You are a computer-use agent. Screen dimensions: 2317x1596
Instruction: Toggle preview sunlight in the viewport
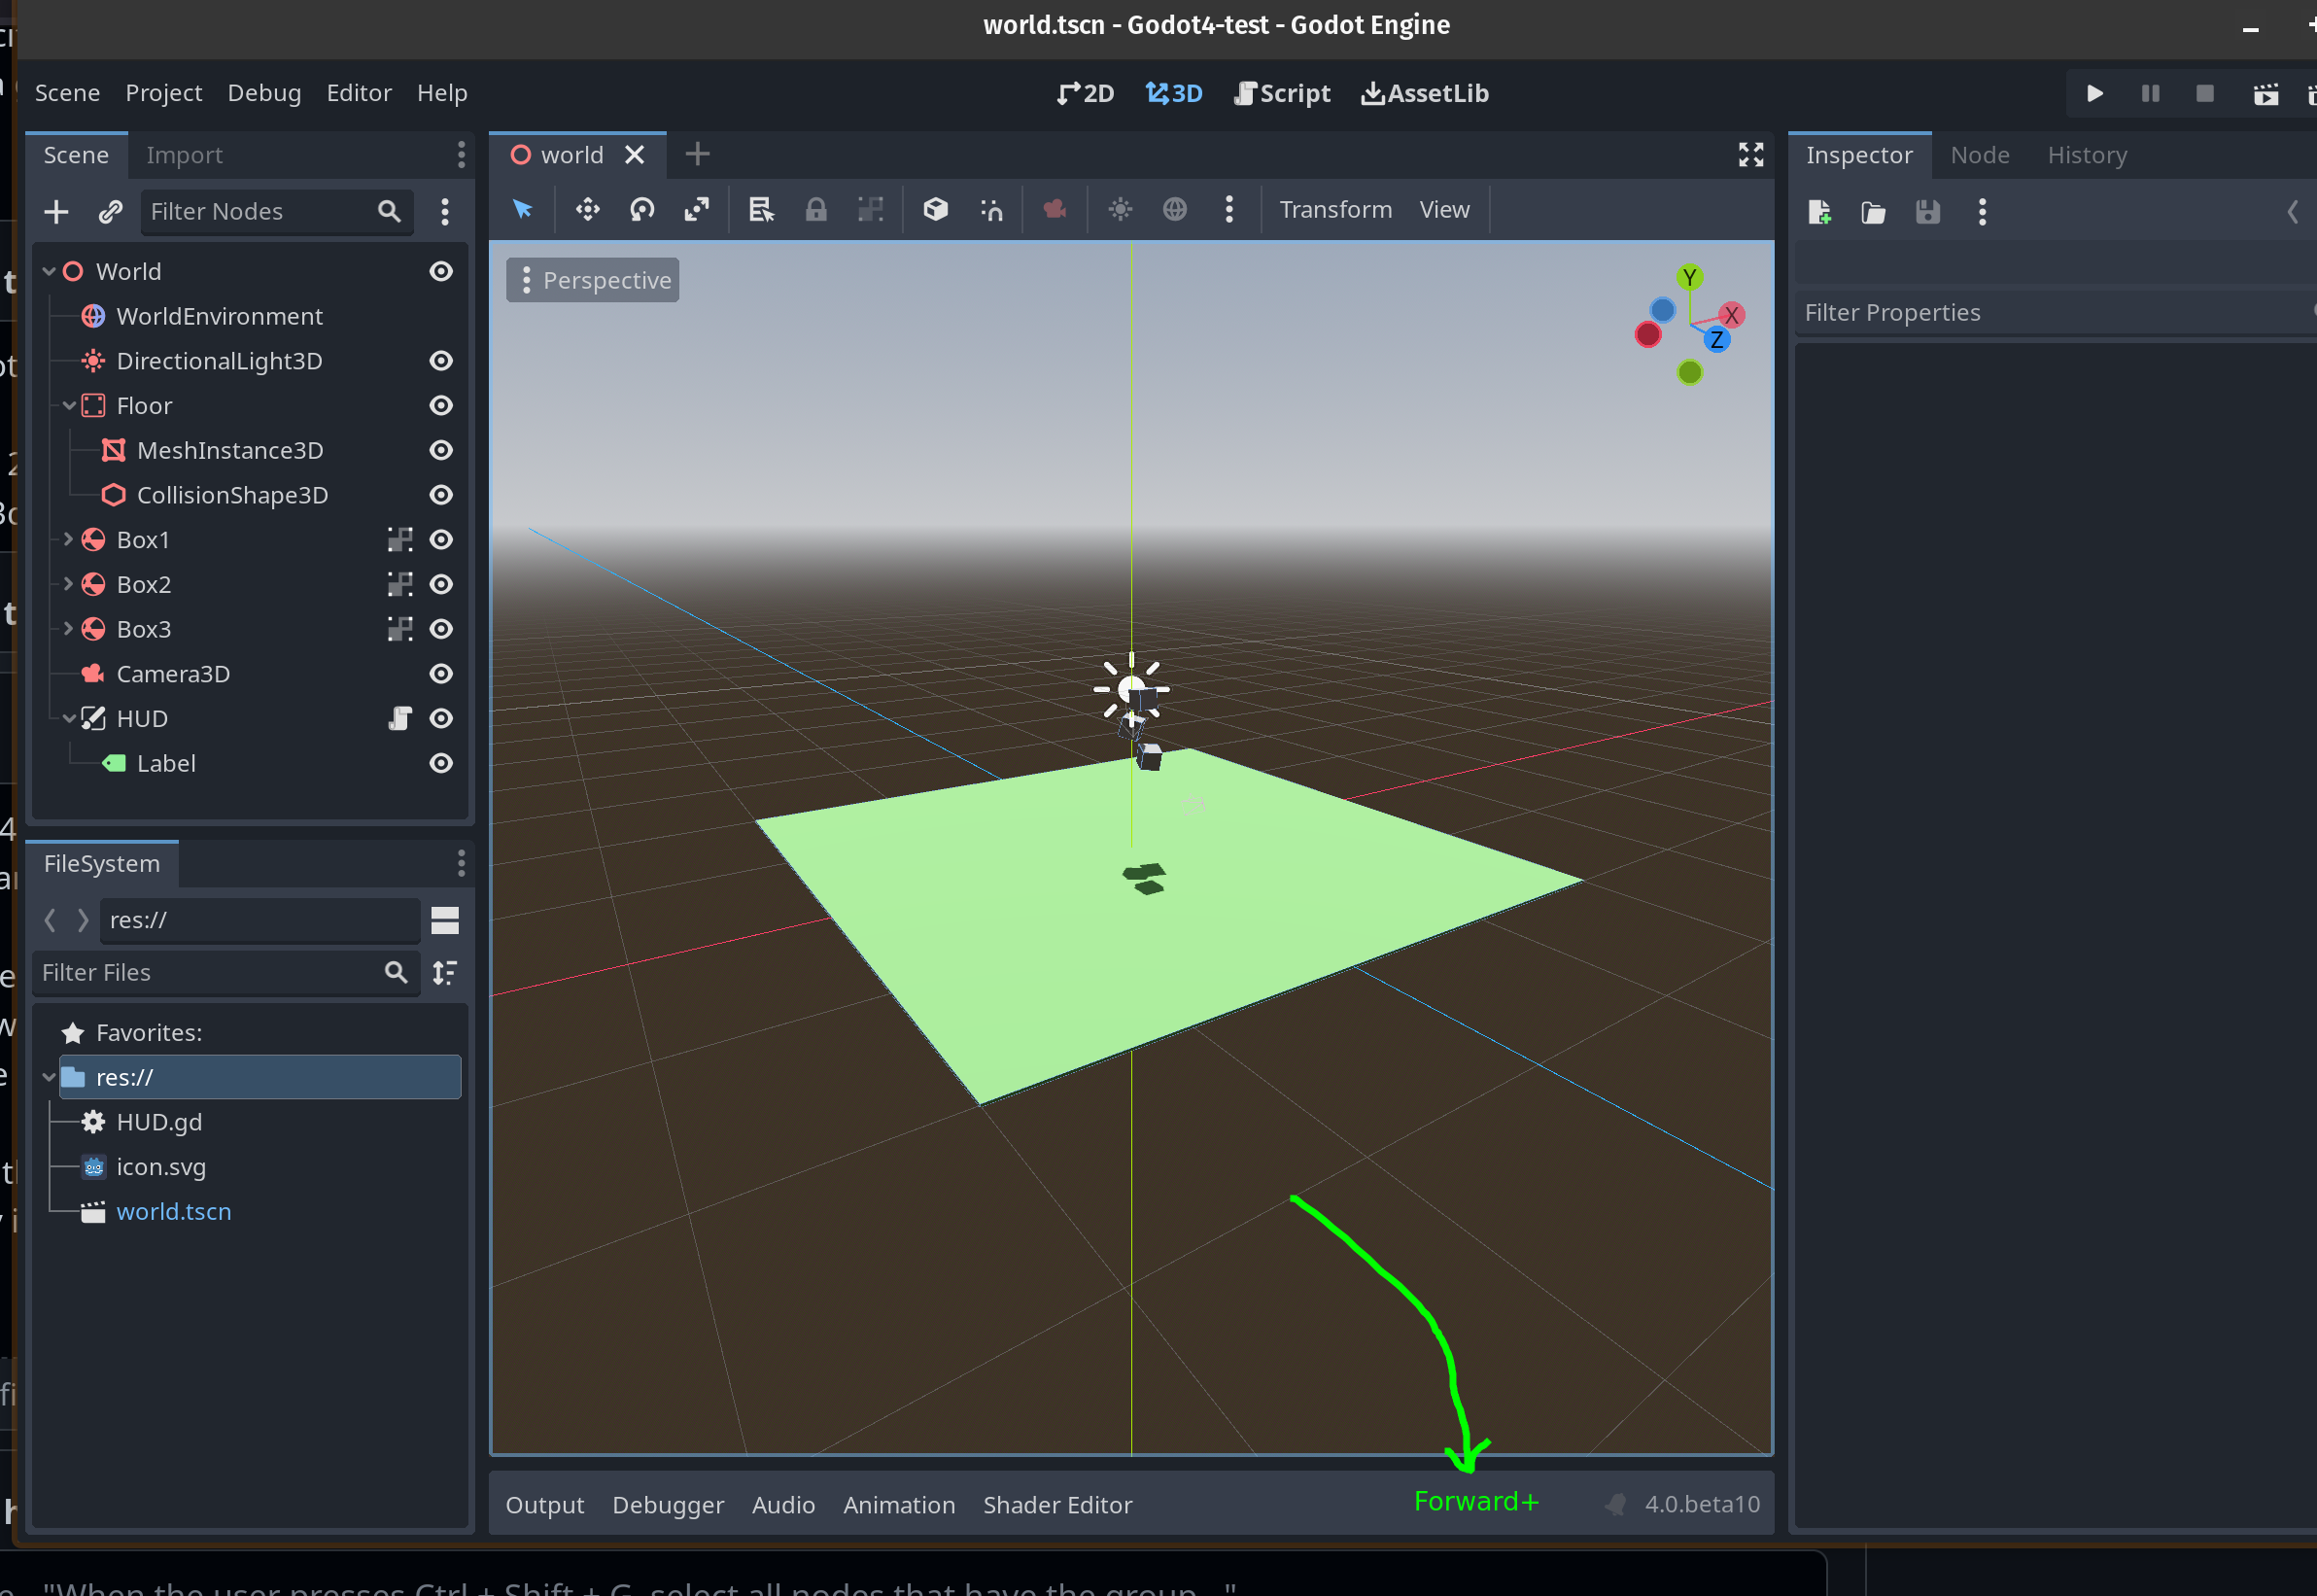pos(1120,209)
